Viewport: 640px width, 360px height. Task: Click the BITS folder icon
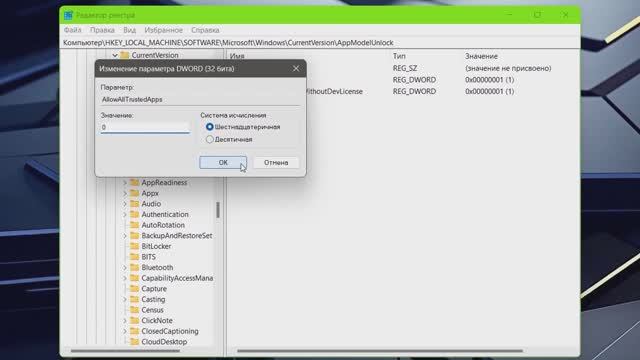(134, 257)
